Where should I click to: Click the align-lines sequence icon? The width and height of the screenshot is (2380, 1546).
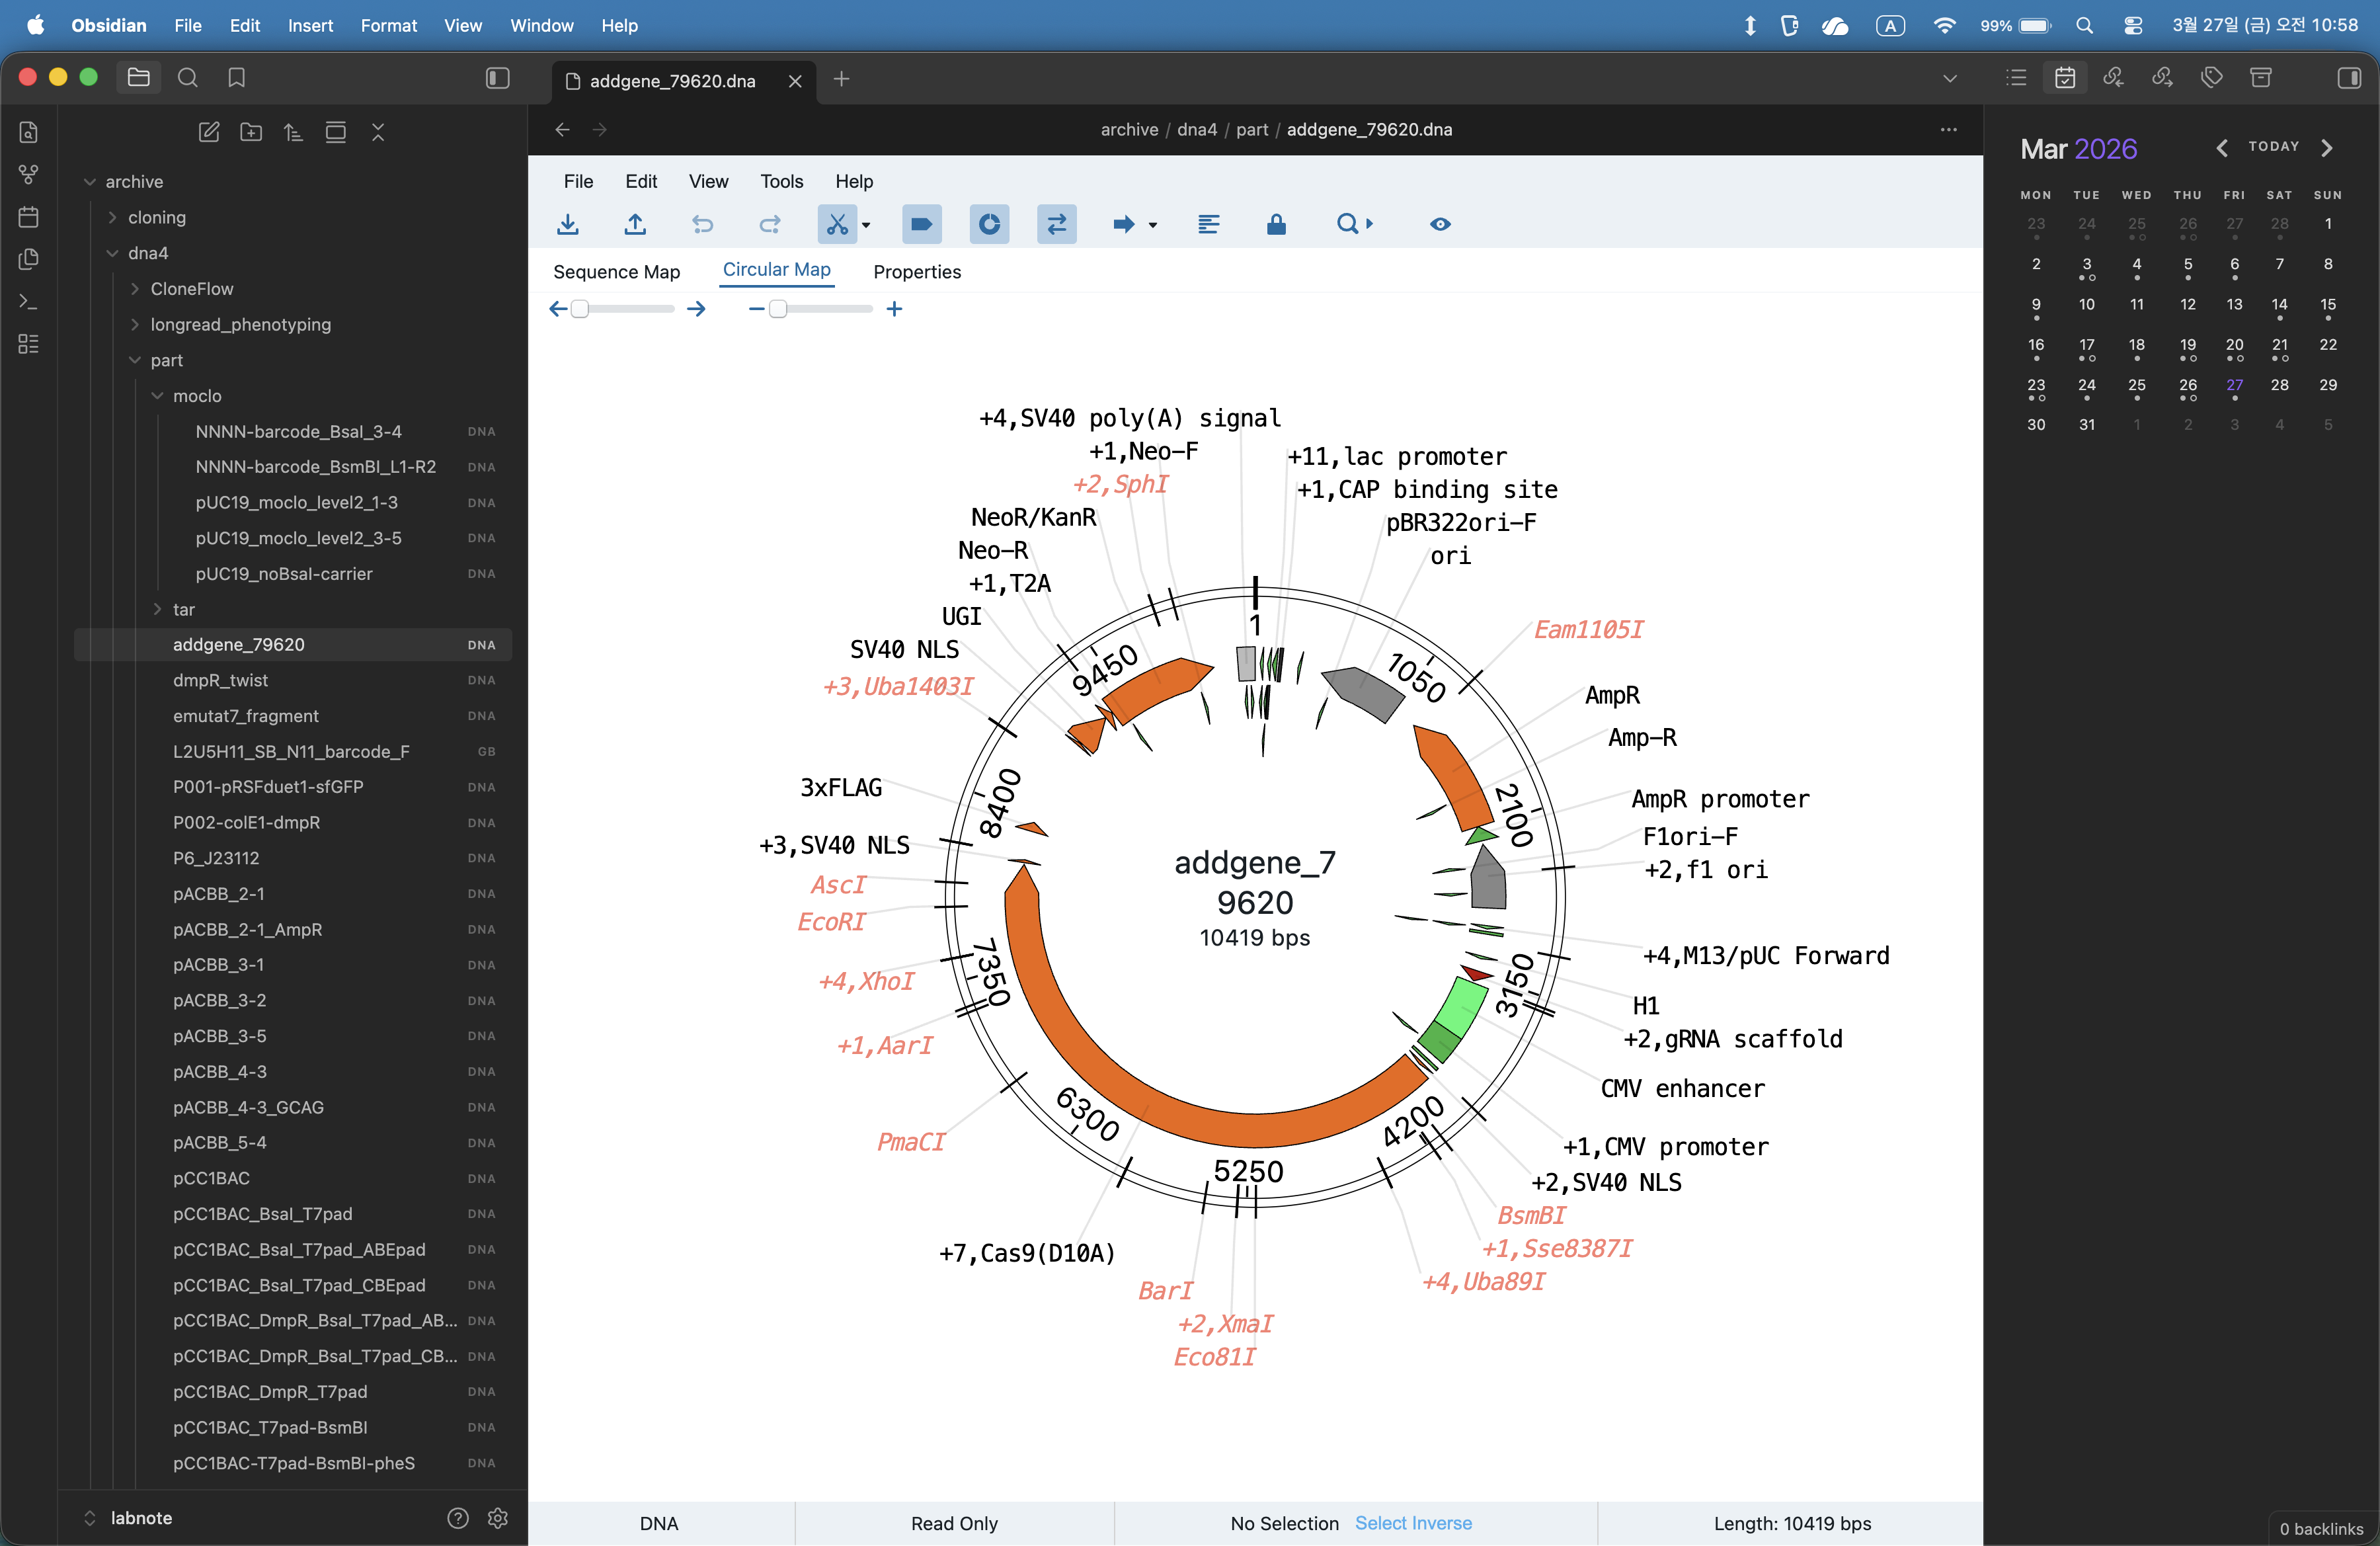tap(1209, 224)
